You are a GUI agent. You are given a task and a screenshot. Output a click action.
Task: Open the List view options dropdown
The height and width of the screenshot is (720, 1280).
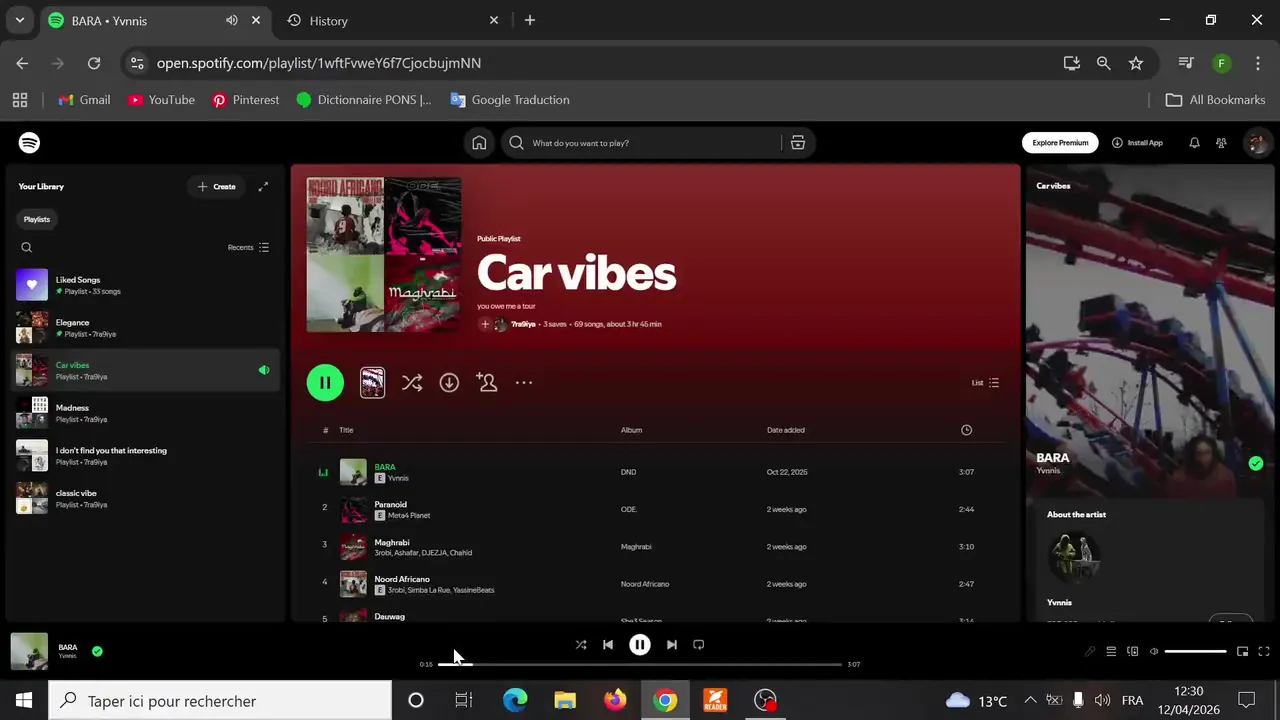pos(985,383)
